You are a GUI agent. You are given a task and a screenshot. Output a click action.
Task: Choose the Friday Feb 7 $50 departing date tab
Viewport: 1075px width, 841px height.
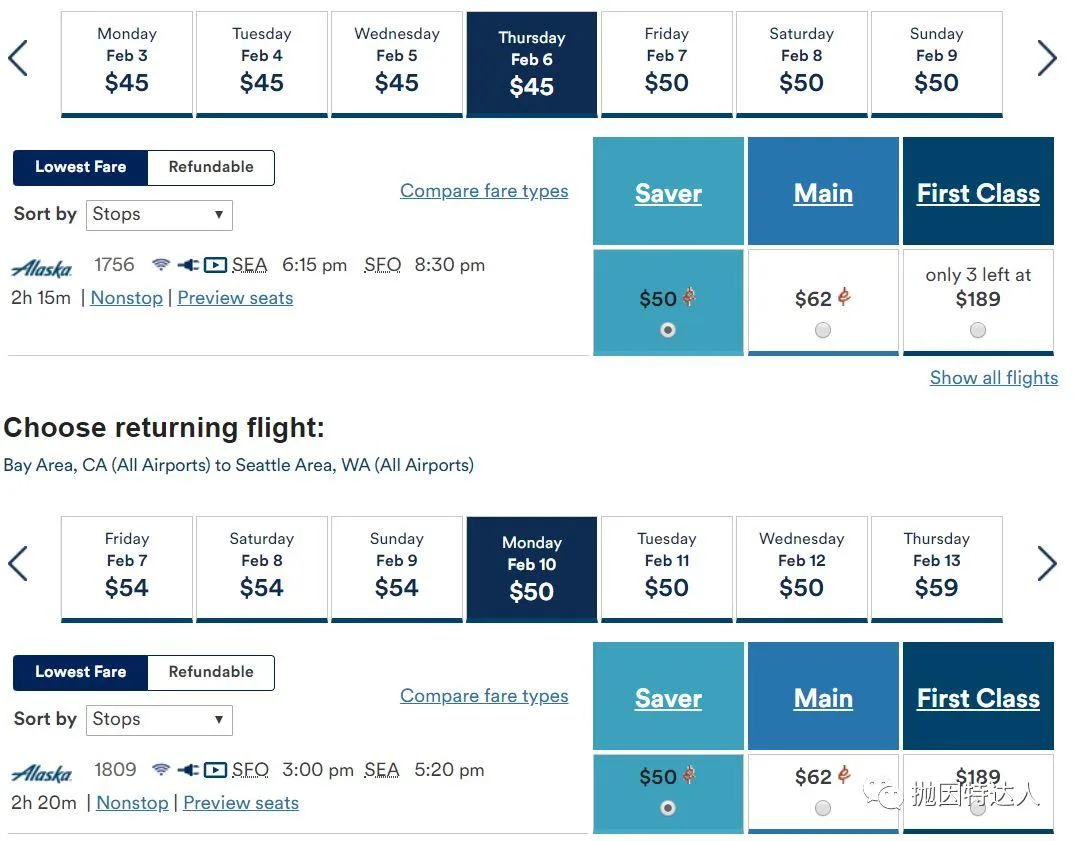666,64
